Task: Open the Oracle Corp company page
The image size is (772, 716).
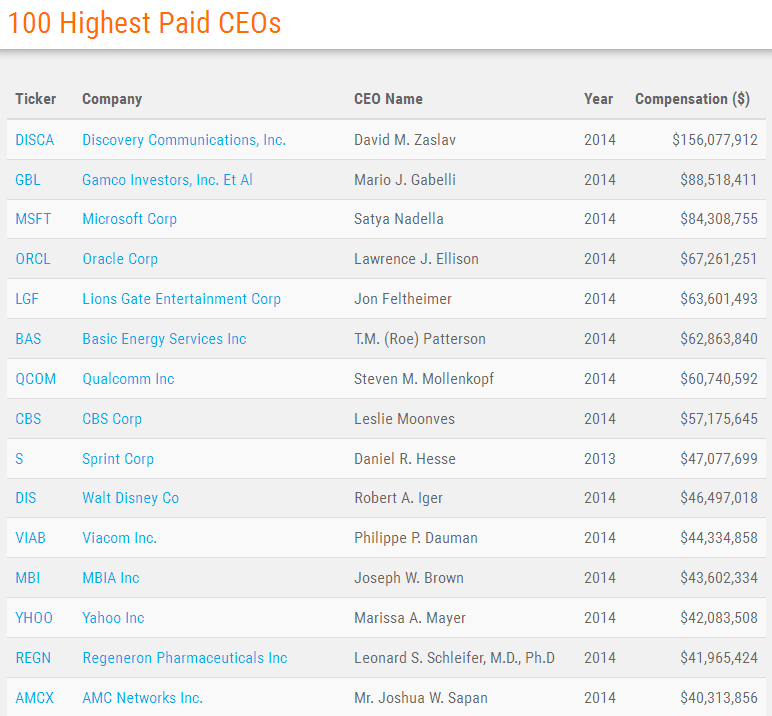Action: tap(120, 259)
